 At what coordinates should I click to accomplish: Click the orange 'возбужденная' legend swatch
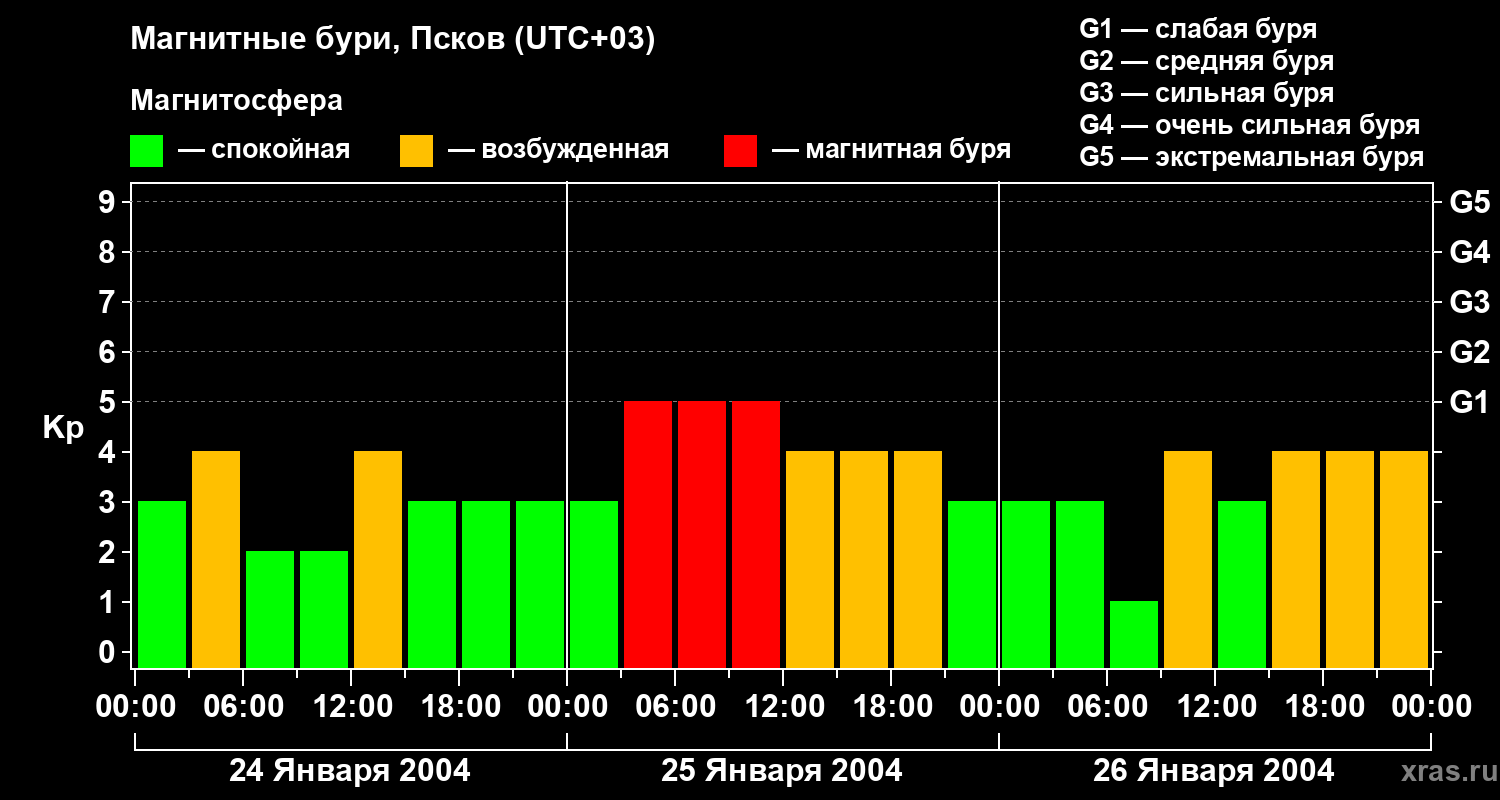pos(416,151)
